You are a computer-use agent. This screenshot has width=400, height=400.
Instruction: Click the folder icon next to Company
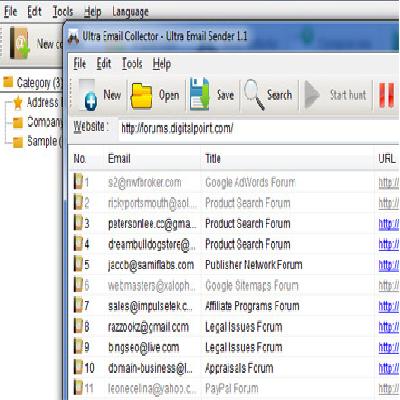tap(18, 122)
